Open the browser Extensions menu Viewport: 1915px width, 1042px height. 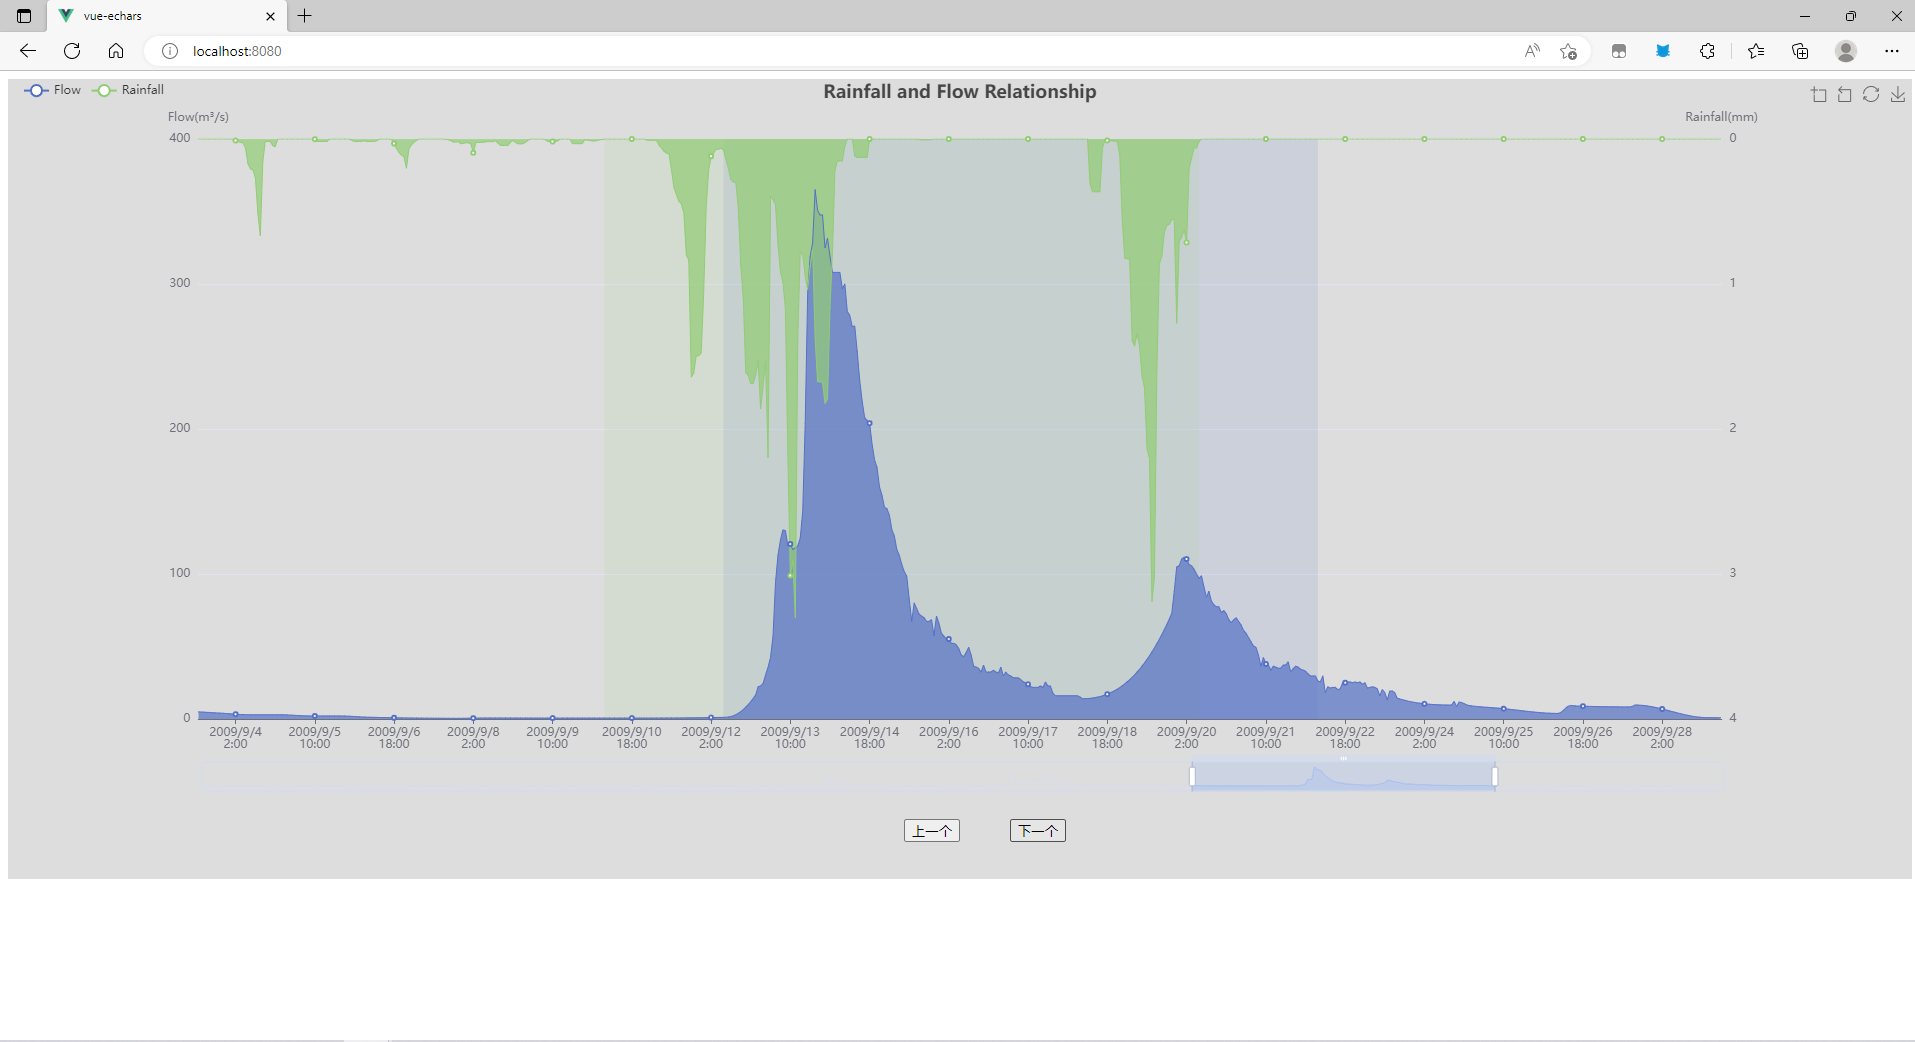click(x=1707, y=51)
